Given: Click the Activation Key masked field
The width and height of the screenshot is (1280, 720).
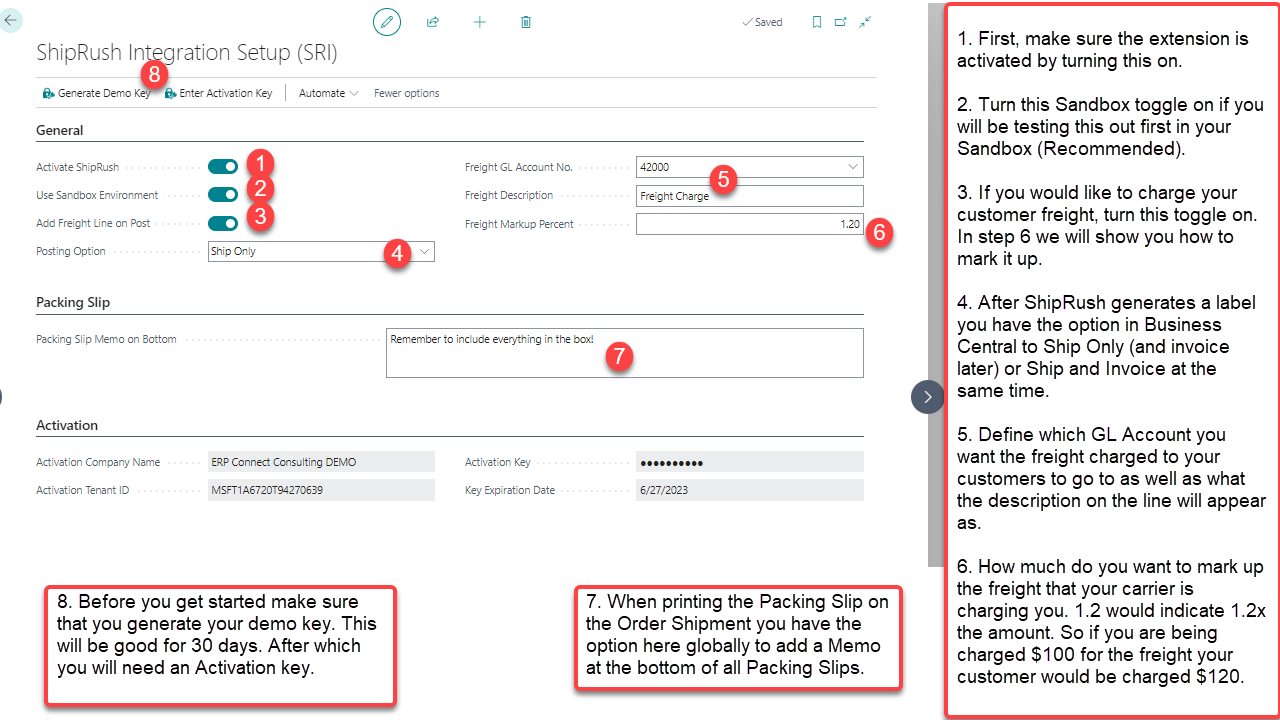Looking at the screenshot, I should pyautogui.click(x=750, y=462).
